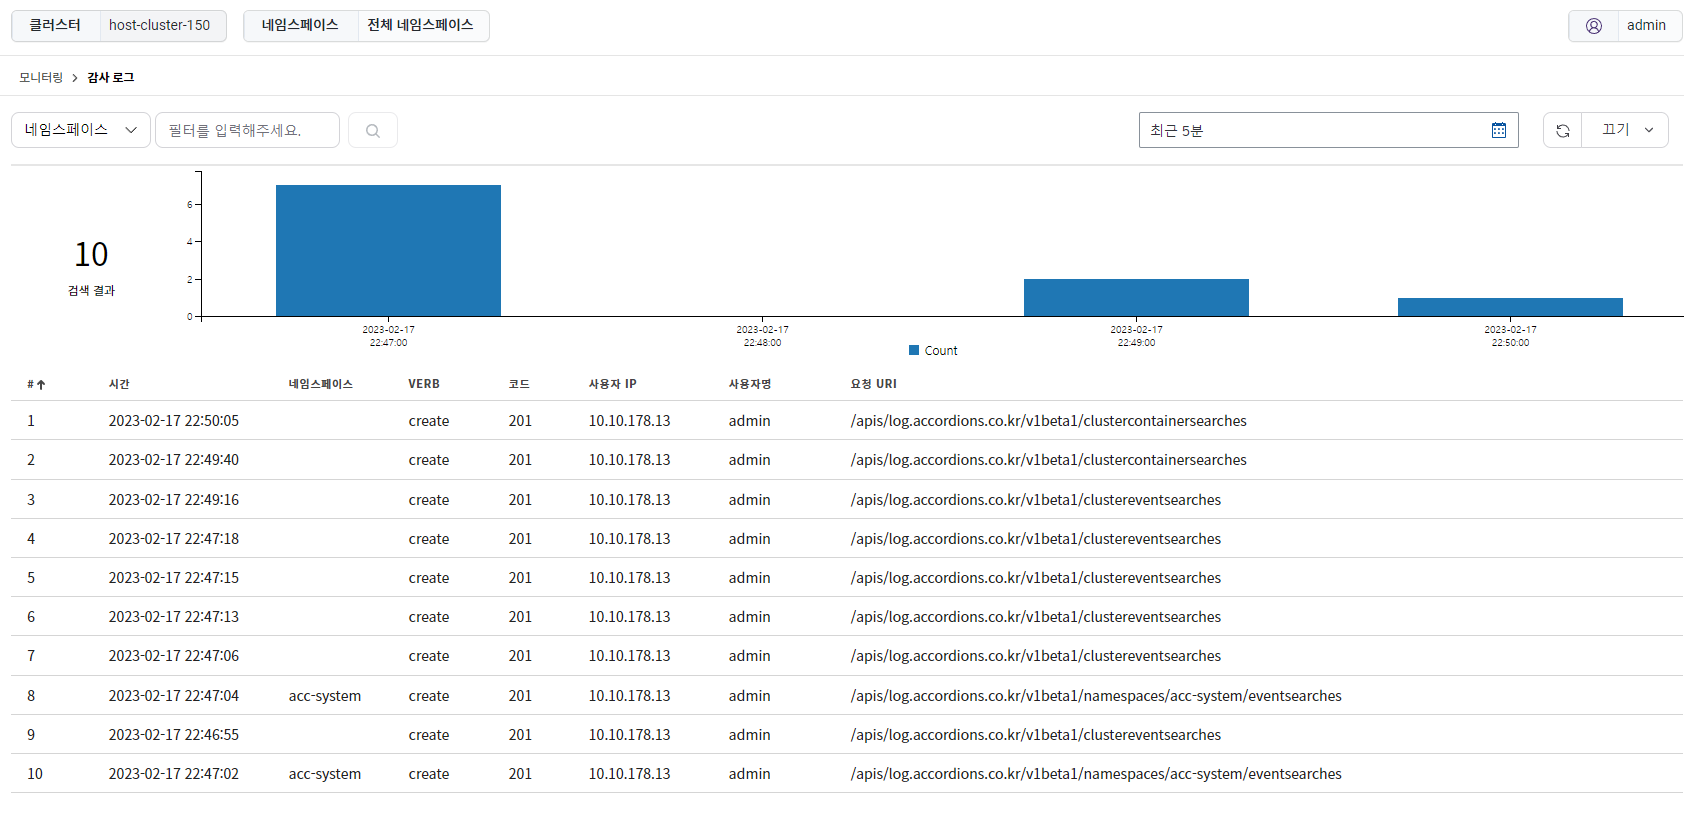The width and height of the screenshot is (1684, 815).
Task: Click the search magnifier icon button
Action: coord(373,130)
